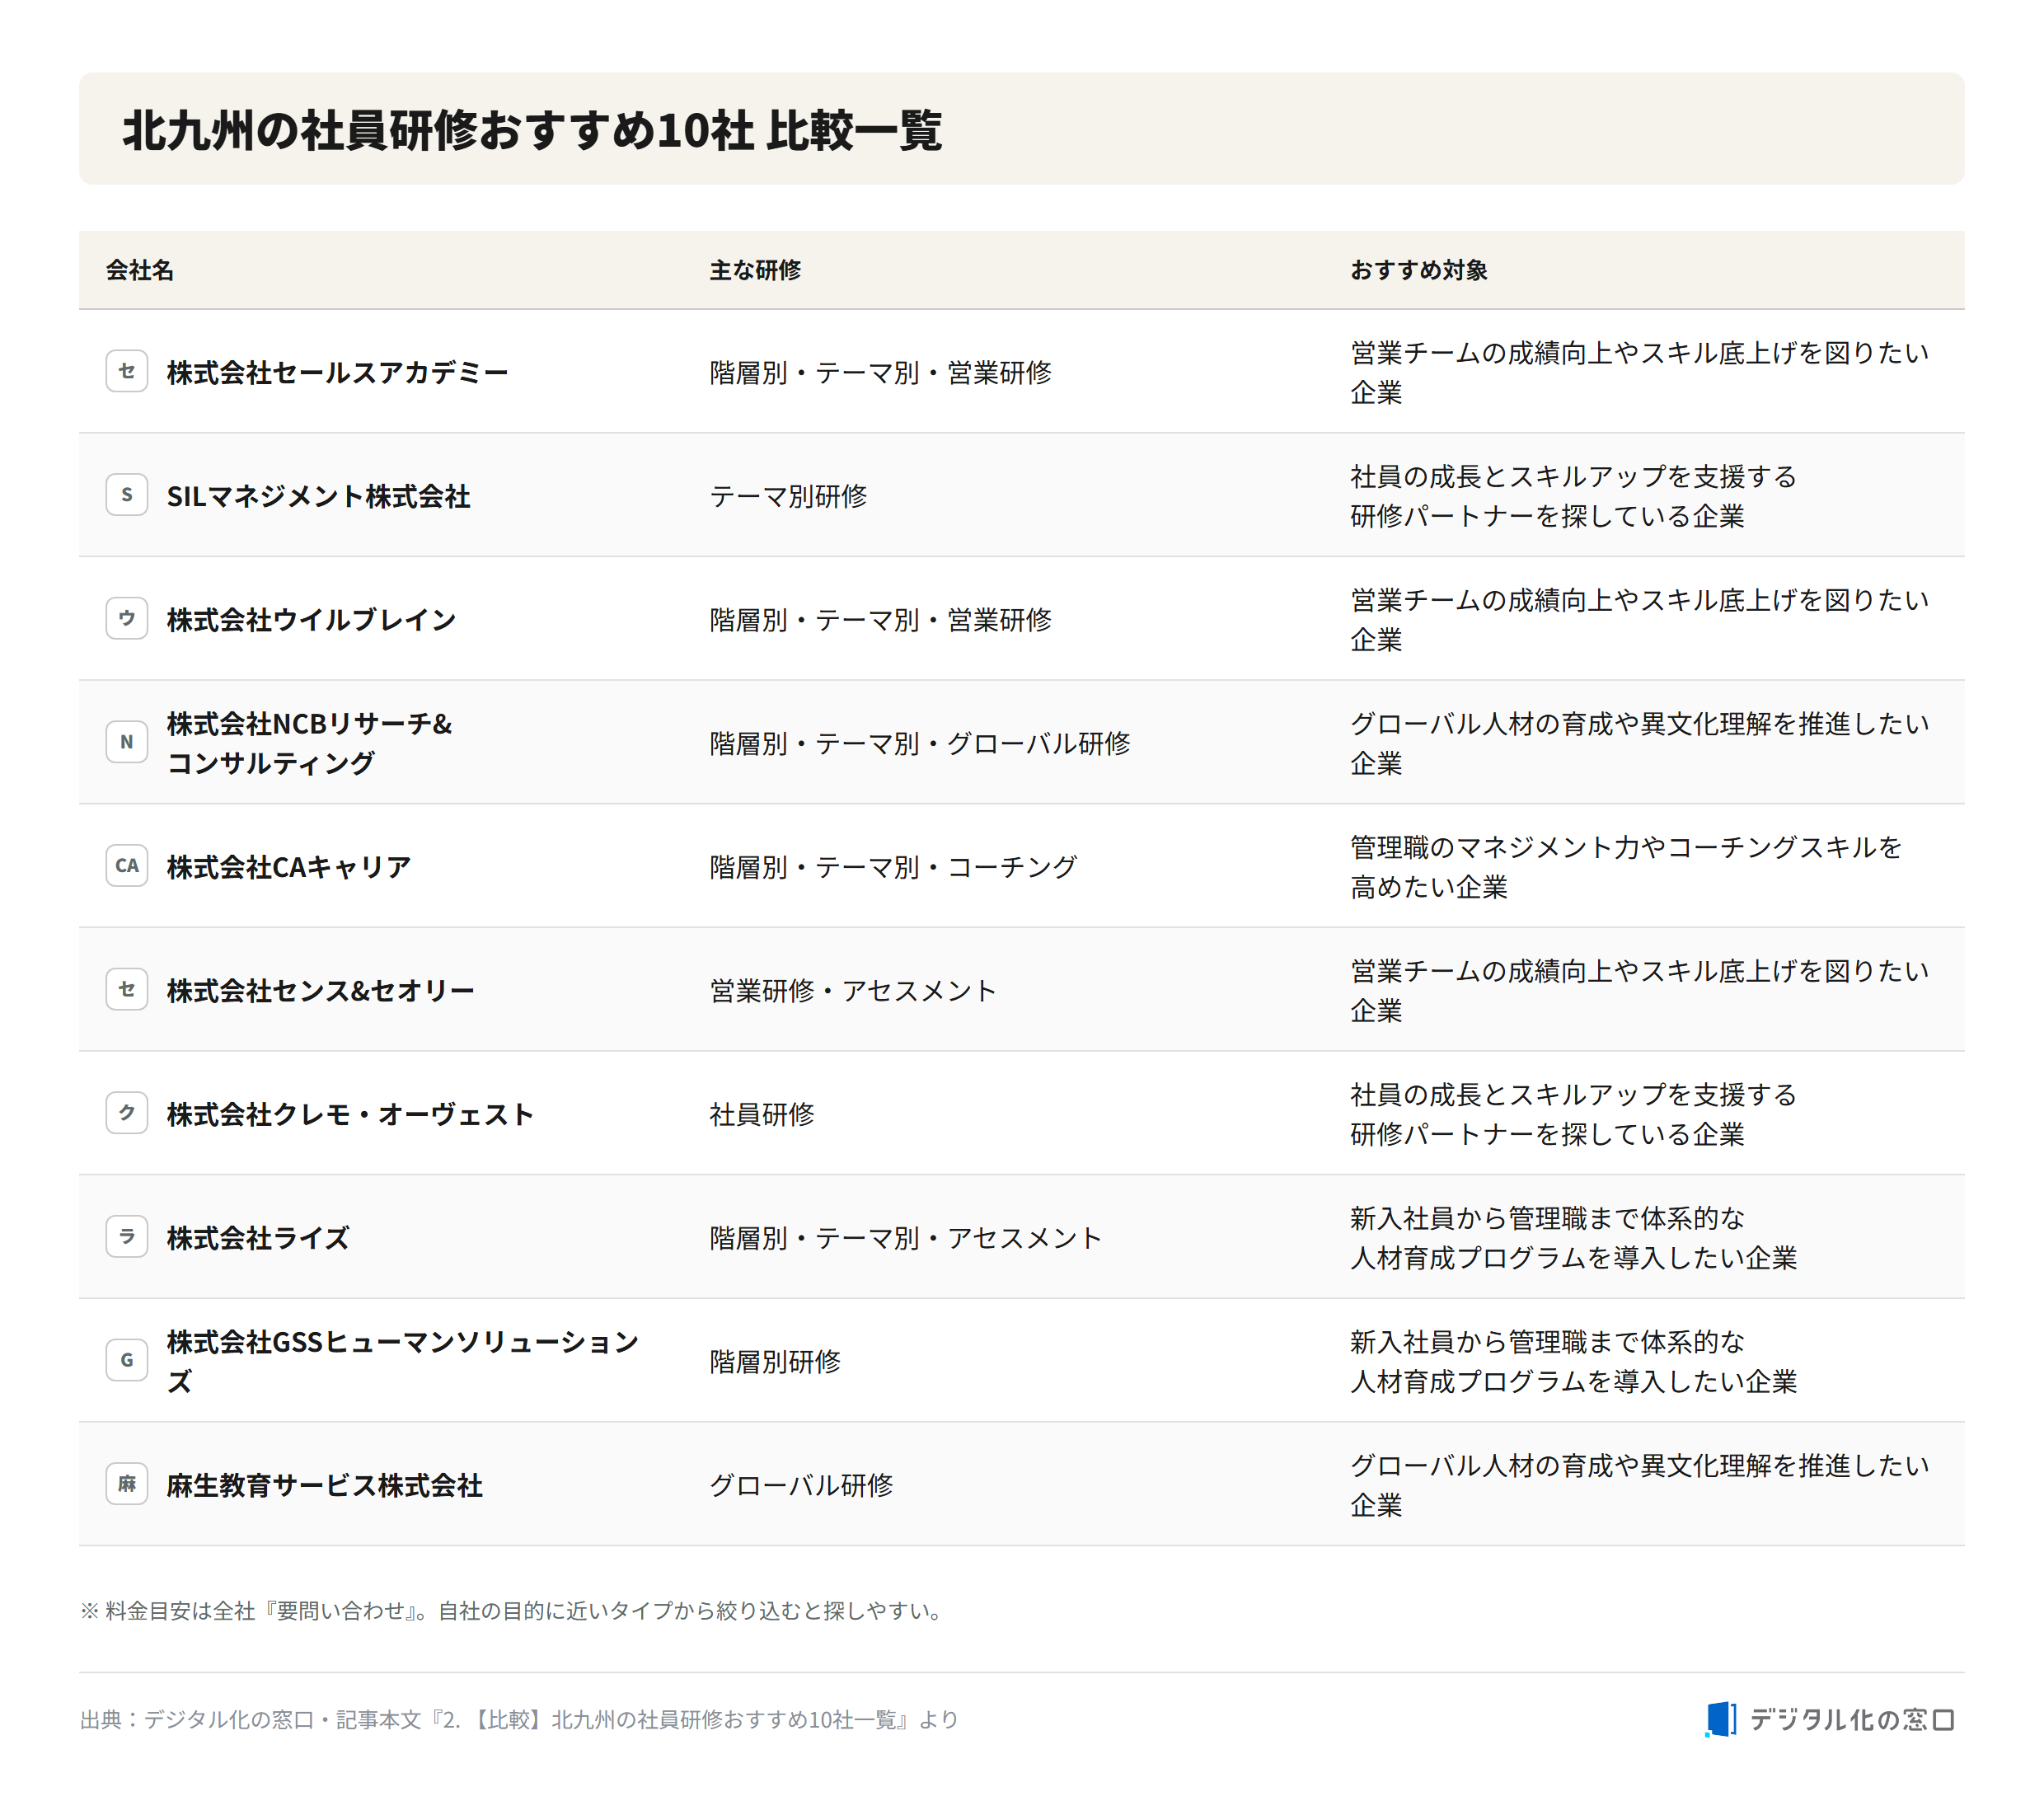Select company name 株式会社ウイルブレイン

click(312, 619)
